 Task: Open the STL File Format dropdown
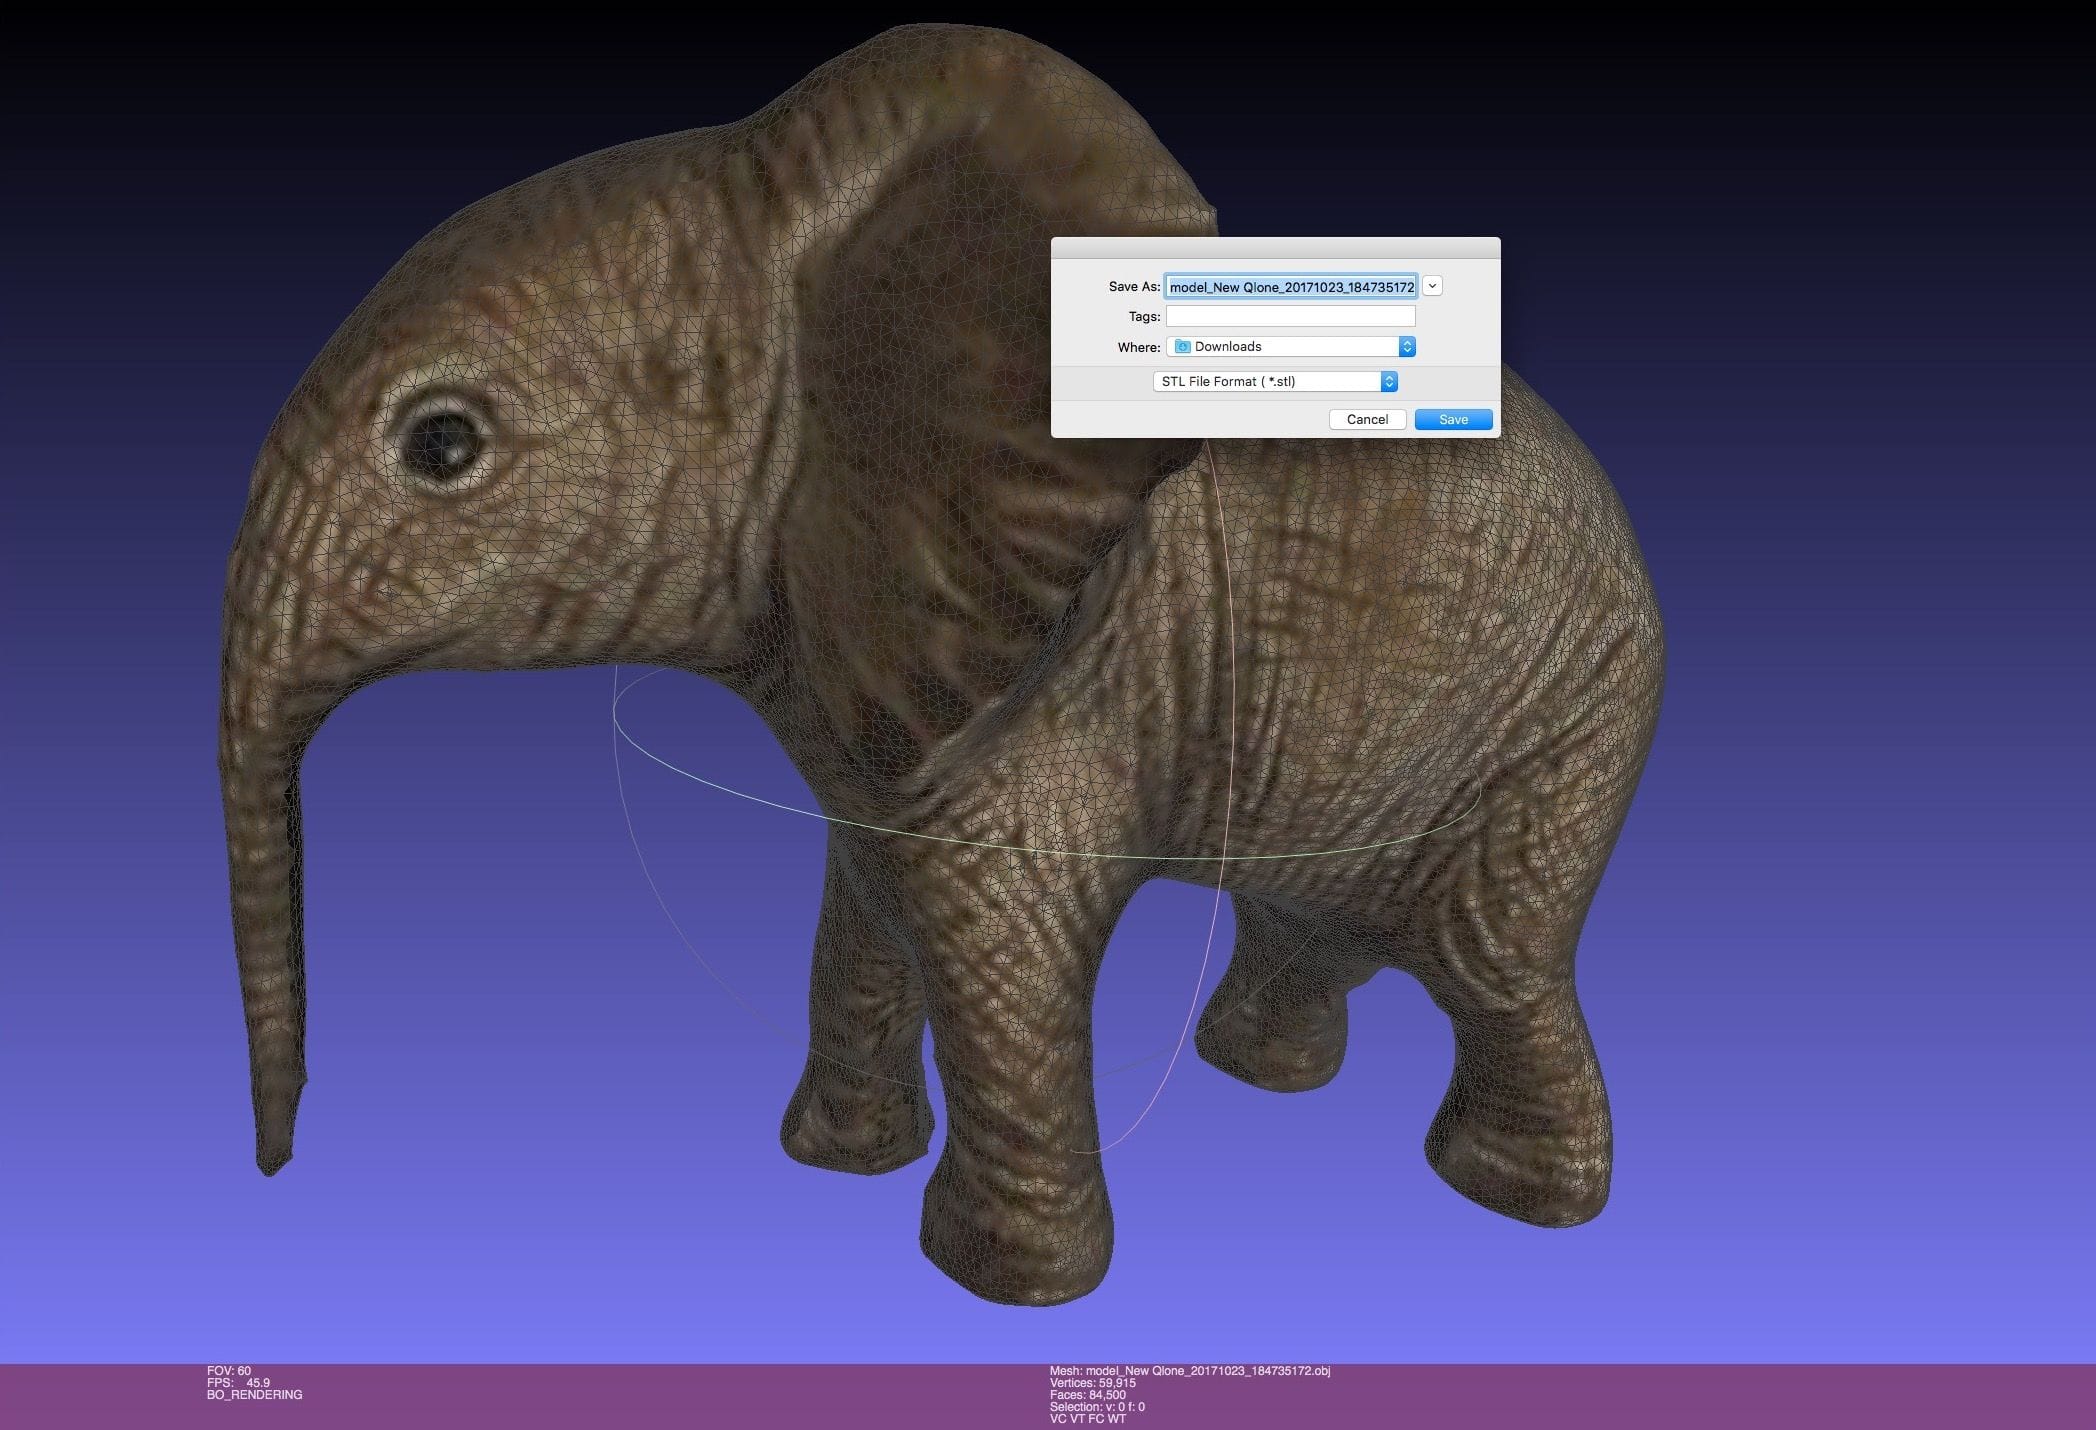pyautogui.click(x=1275, y=381)
